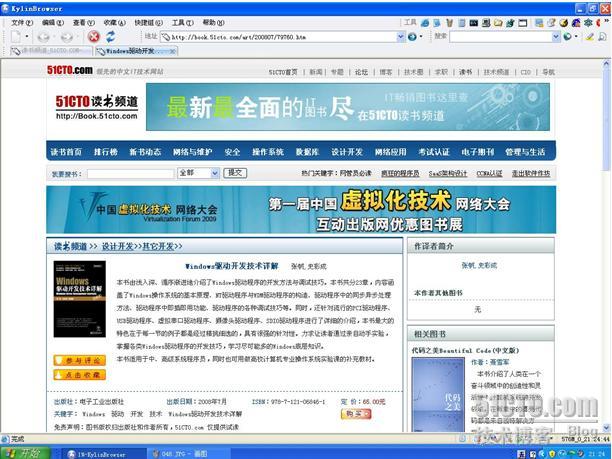Screen dimensions: 612x459
Task: Click the highlight pen icon in search toolbar
Action: (x=590, y=37)
